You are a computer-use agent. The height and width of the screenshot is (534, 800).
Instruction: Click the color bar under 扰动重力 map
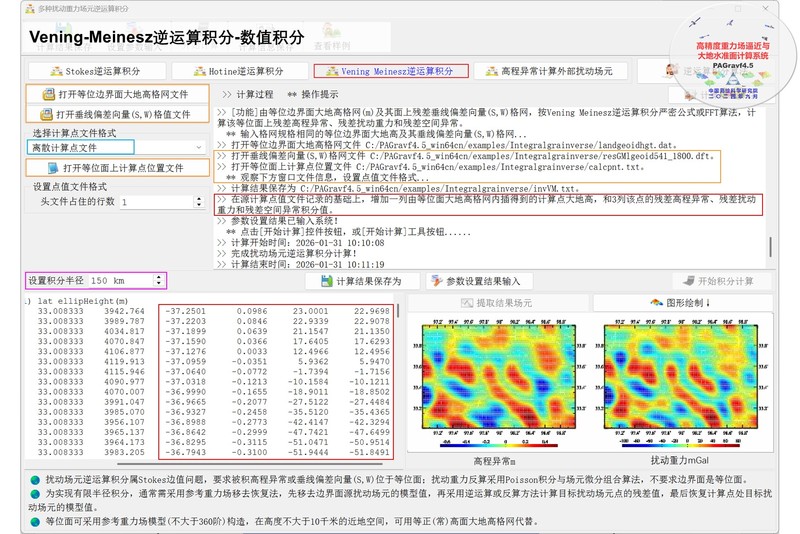coord(681,445)
